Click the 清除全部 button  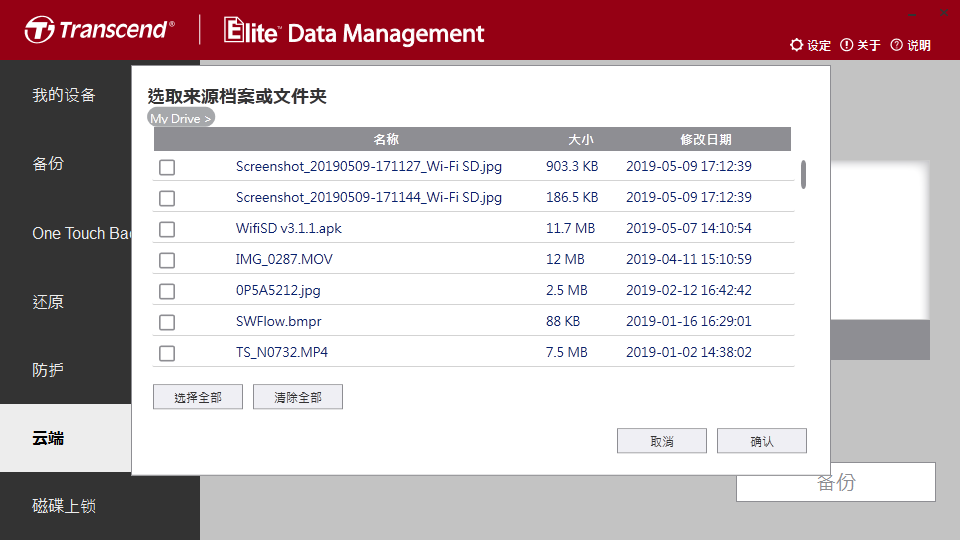tap(298, 397)
